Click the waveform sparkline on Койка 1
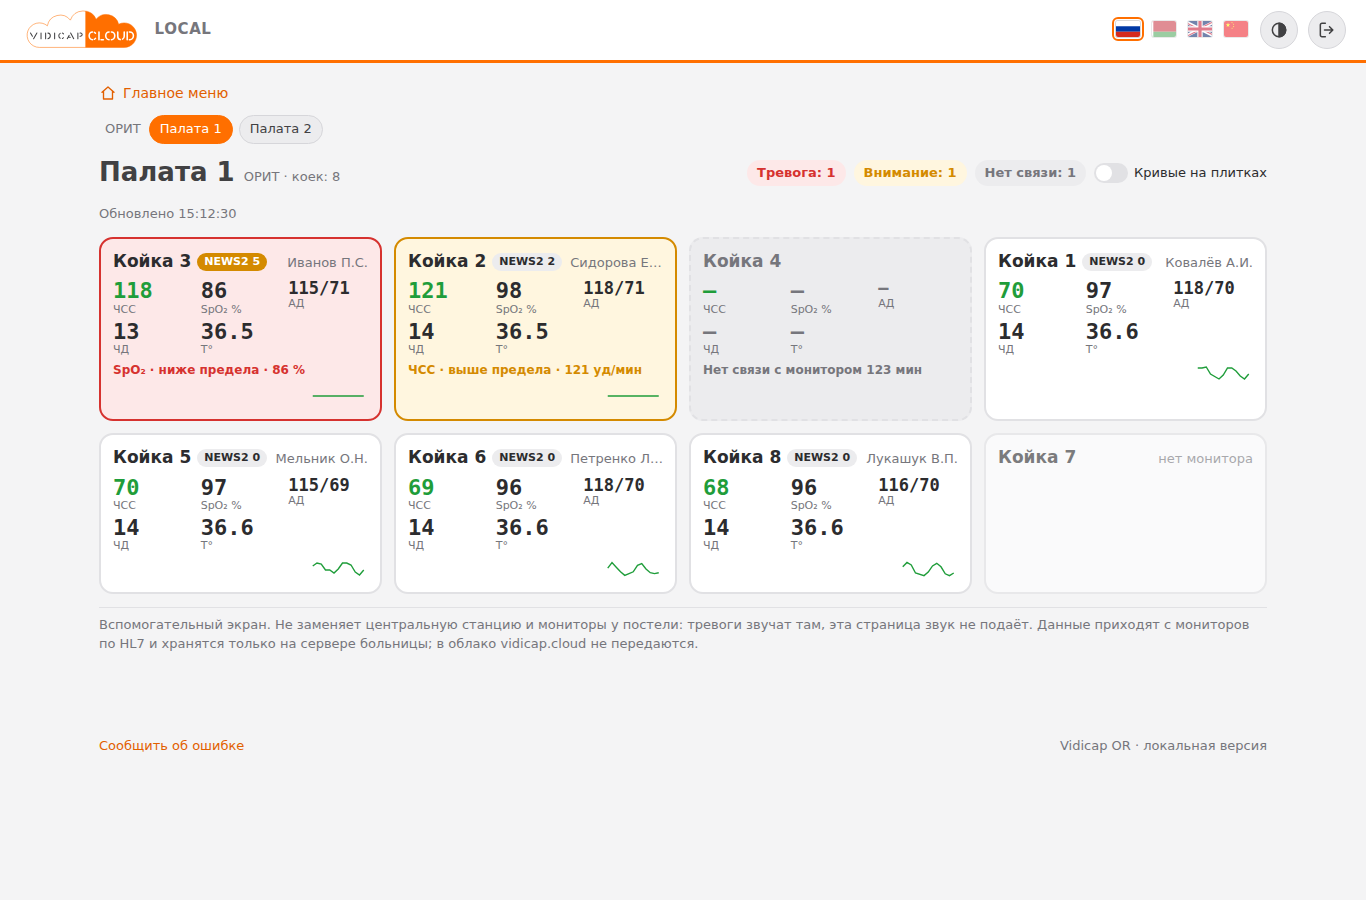 pos(1223,373)
